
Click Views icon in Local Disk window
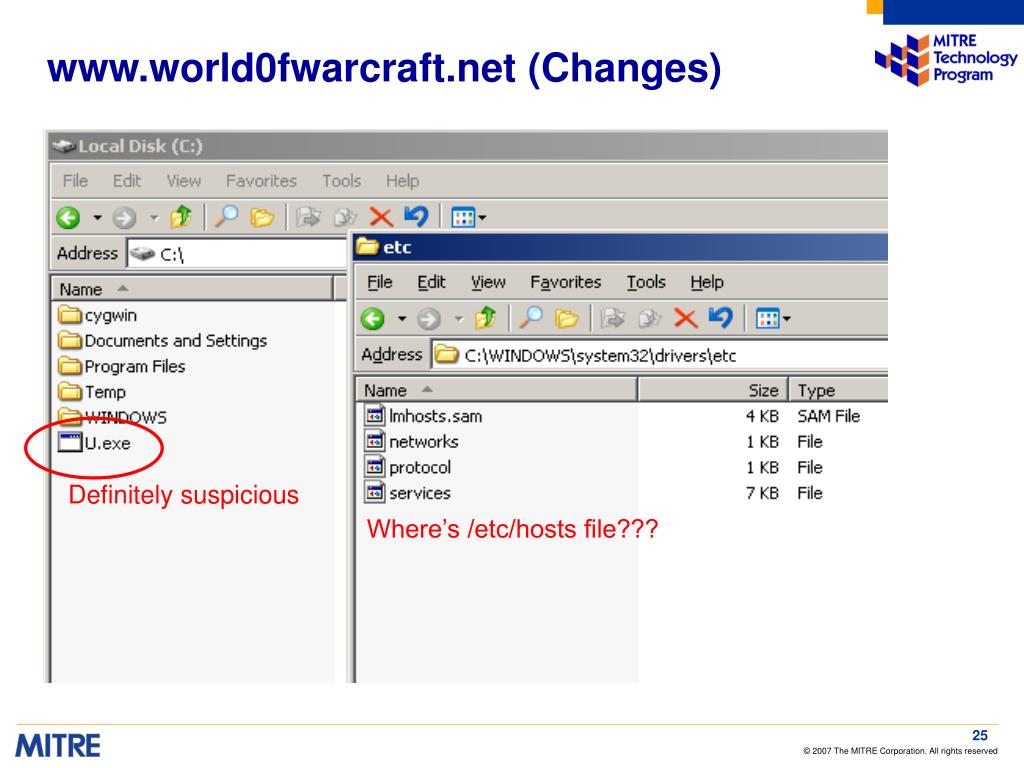(x=463, y=217)
